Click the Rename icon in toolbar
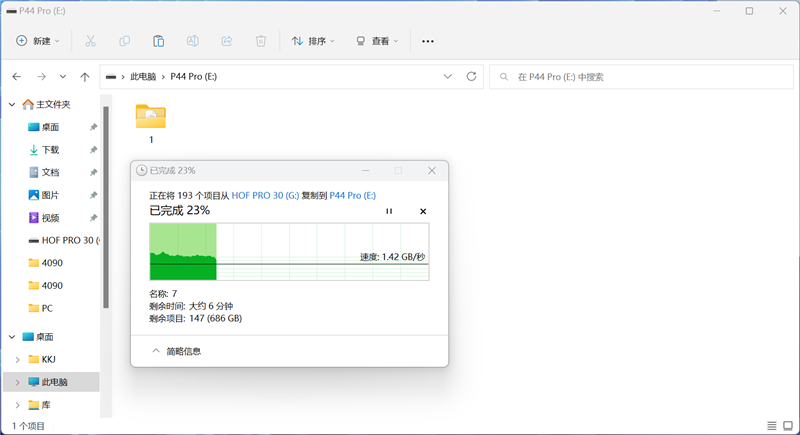The image size is (800, 435). coord(193,41)
